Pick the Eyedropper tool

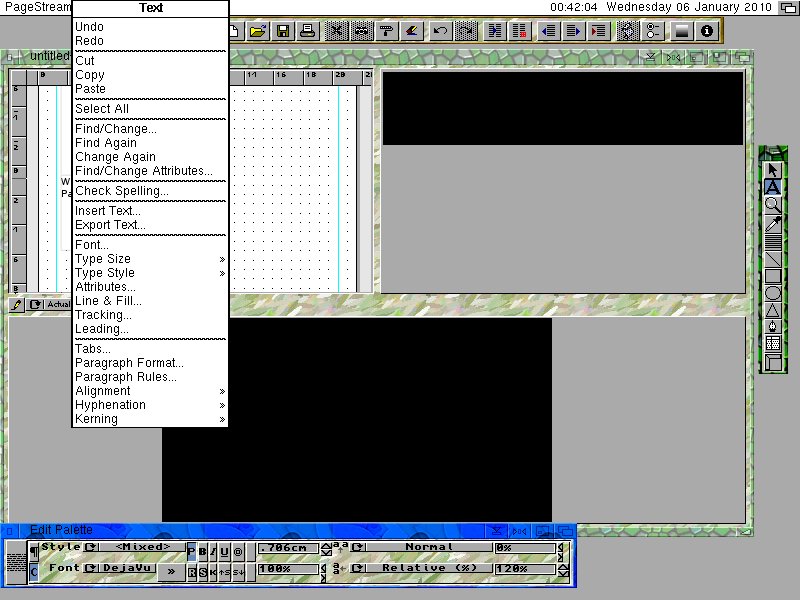click(x=773, y=223)
